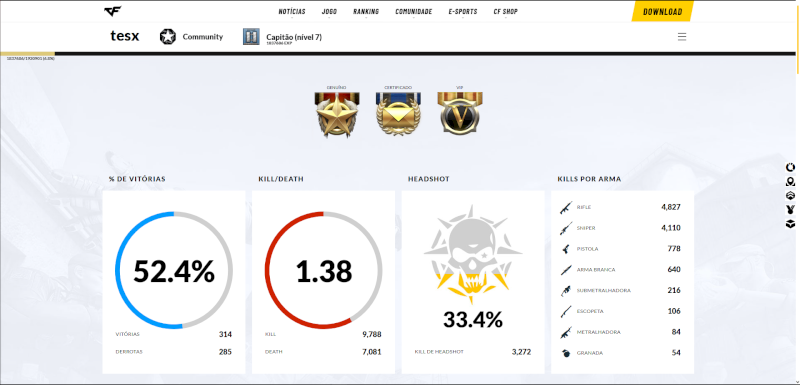
Task: Click the 1.38 kill/death ratio value
Action: click(x=323, y=271)
